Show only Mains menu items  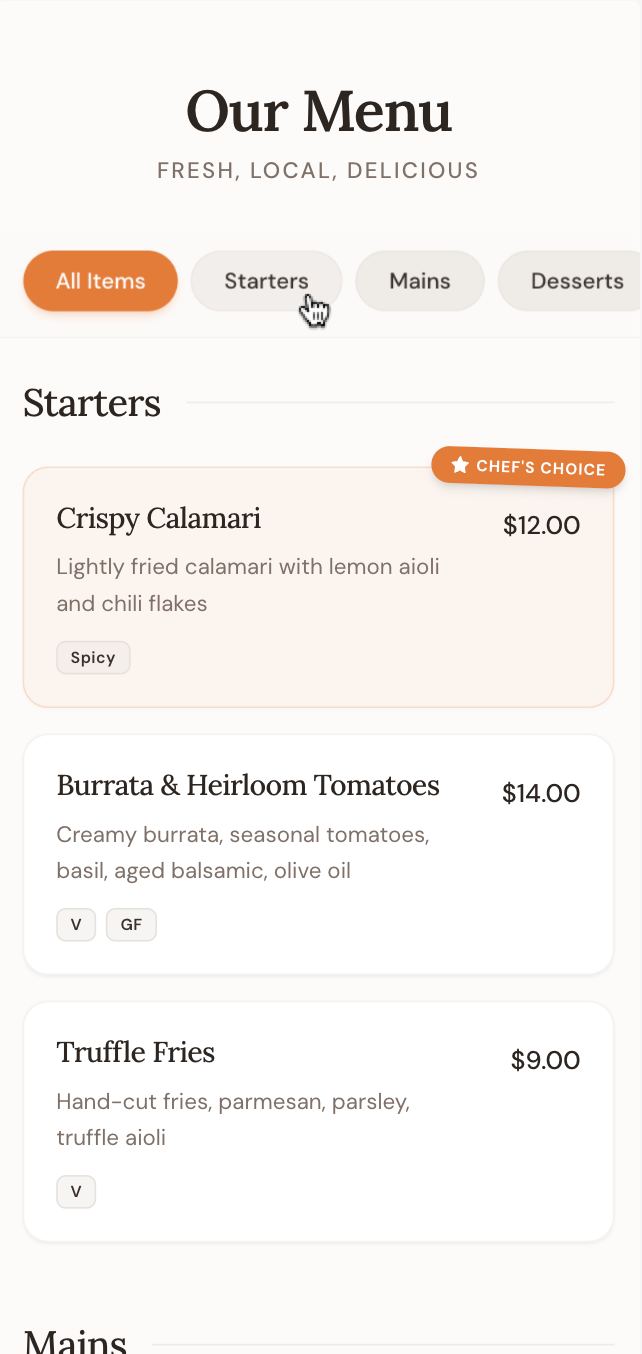point(420,281)
